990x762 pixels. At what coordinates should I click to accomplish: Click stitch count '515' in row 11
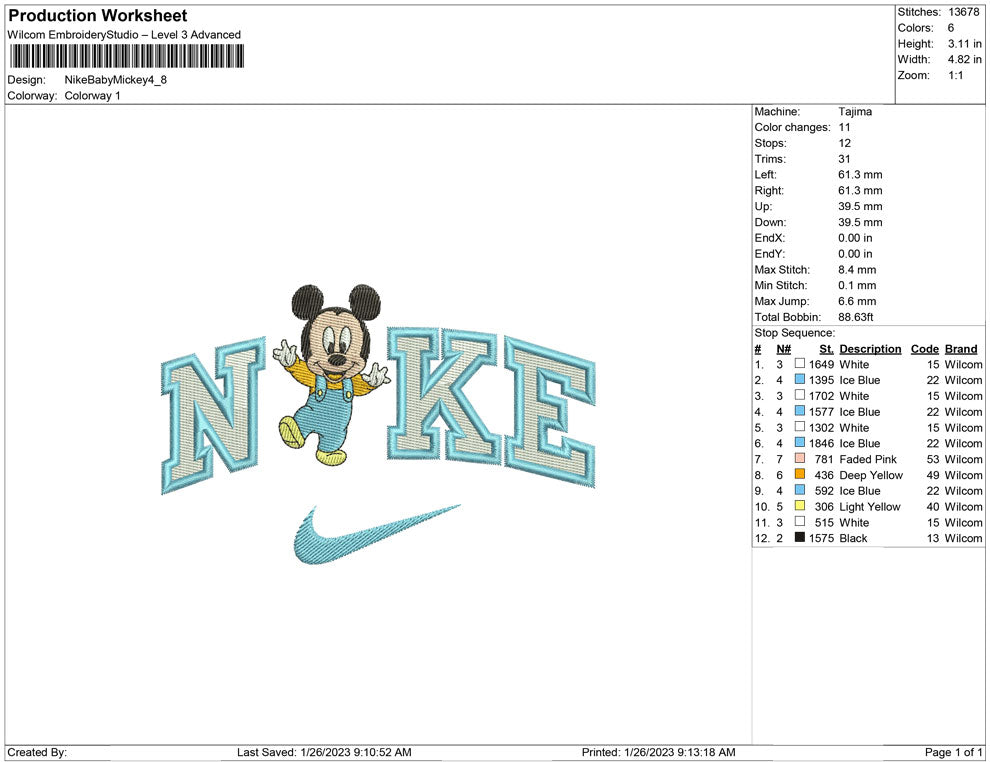(824, 521)
